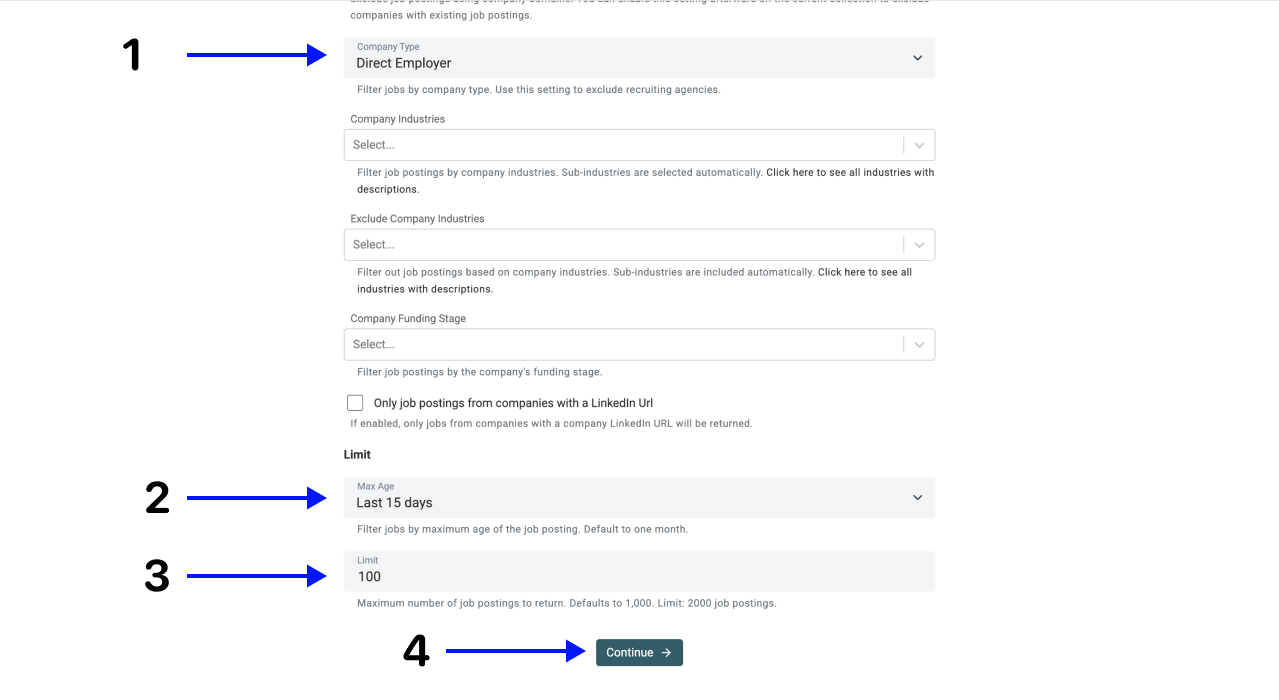The height and width of the screenshot is (700, 1279).
Task: Open 'Click here' link under Exclude Company Industries
Action: 842,272
